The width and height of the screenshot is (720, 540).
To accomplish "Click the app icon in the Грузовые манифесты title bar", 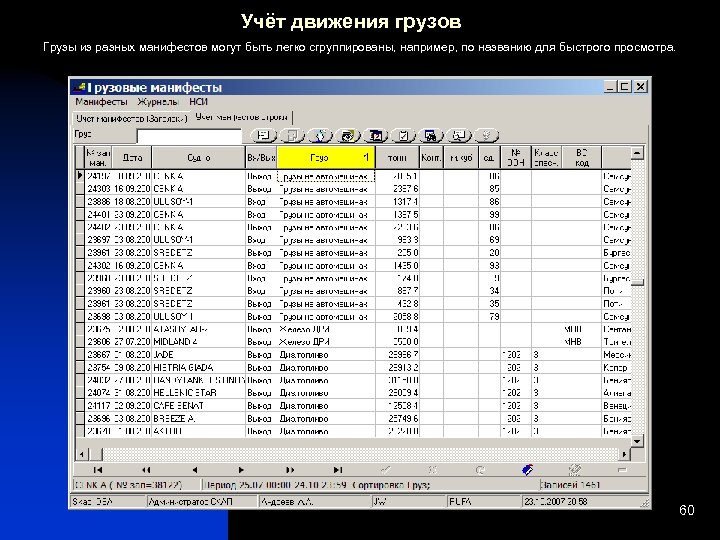I will click(x=80, y=87).
